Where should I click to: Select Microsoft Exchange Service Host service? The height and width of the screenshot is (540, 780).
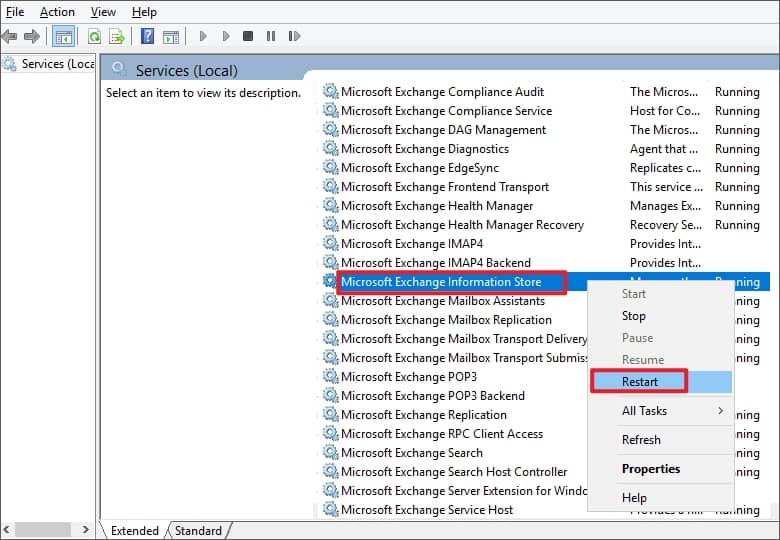tap(427, 510)
